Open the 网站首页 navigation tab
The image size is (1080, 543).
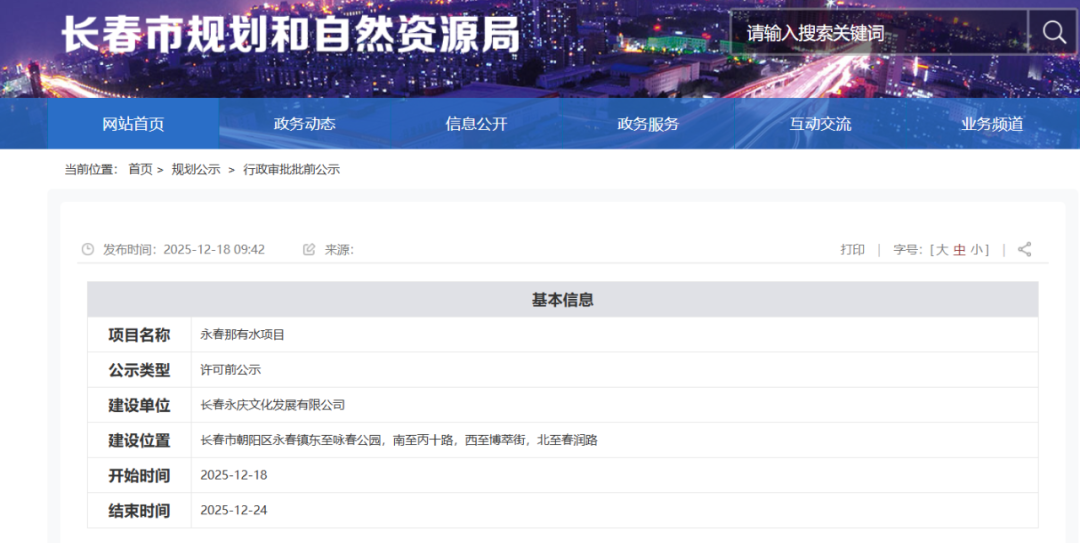(x=133, y=124)
